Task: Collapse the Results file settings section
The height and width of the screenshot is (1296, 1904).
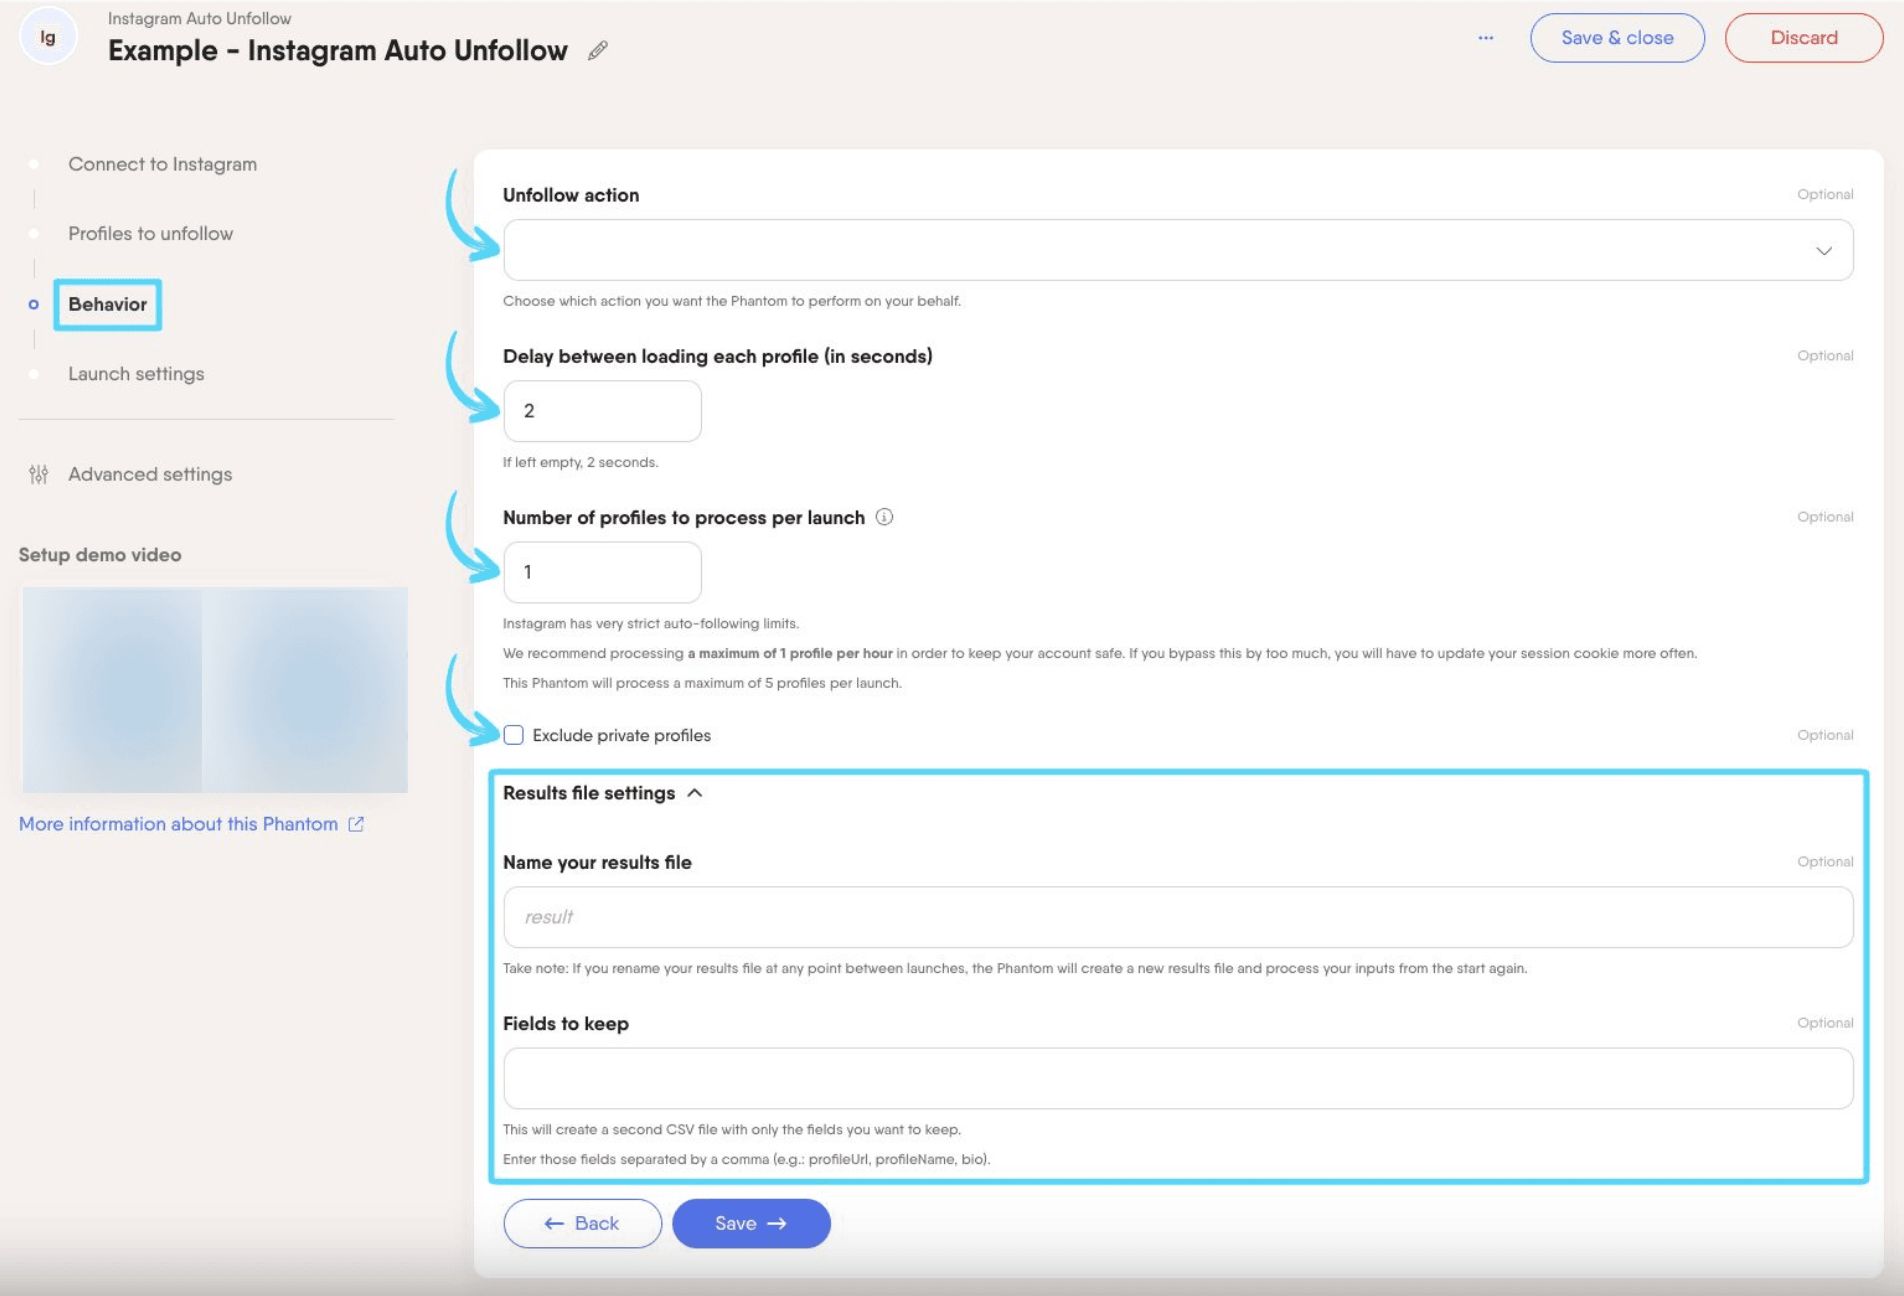Action: [x=603, y=793]
